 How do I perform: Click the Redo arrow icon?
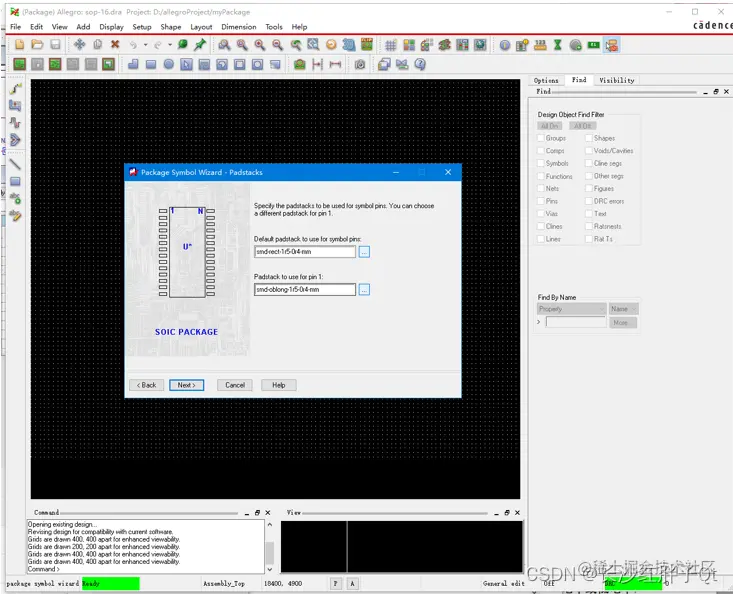(x=158, y=45)
